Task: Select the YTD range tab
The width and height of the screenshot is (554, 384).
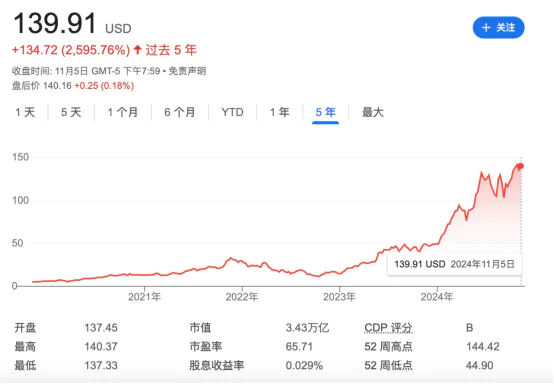Action: coord(232,112)
